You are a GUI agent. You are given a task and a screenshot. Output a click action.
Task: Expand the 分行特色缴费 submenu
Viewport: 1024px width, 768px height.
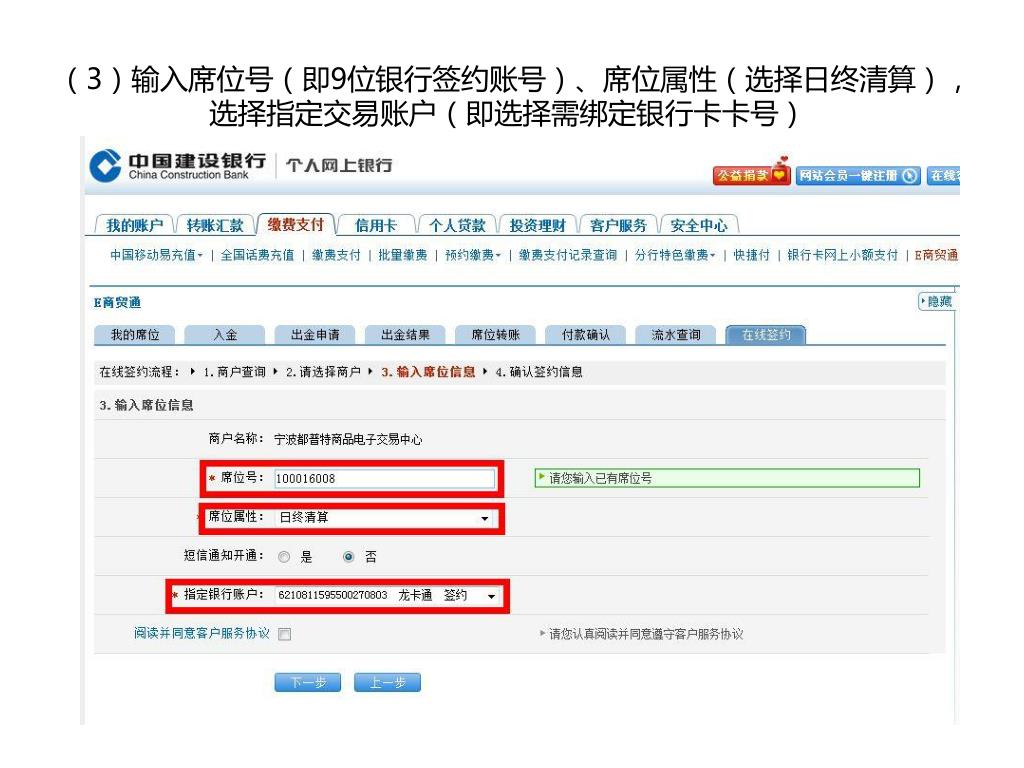pos(675,255)
